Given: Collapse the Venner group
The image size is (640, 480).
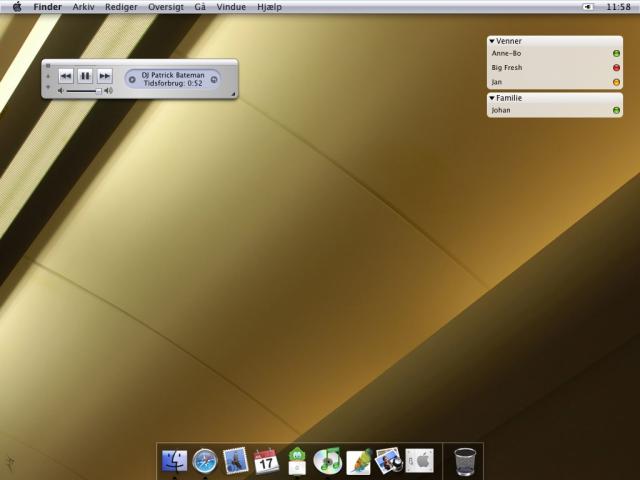Looking at the screenshot, I should 492,41.
